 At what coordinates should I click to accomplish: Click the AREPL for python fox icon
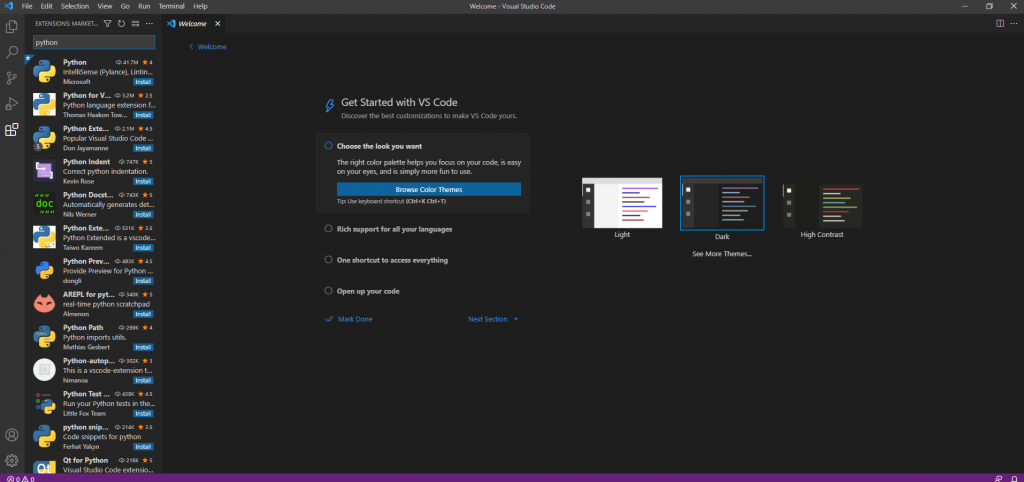(x=44, y=304)
